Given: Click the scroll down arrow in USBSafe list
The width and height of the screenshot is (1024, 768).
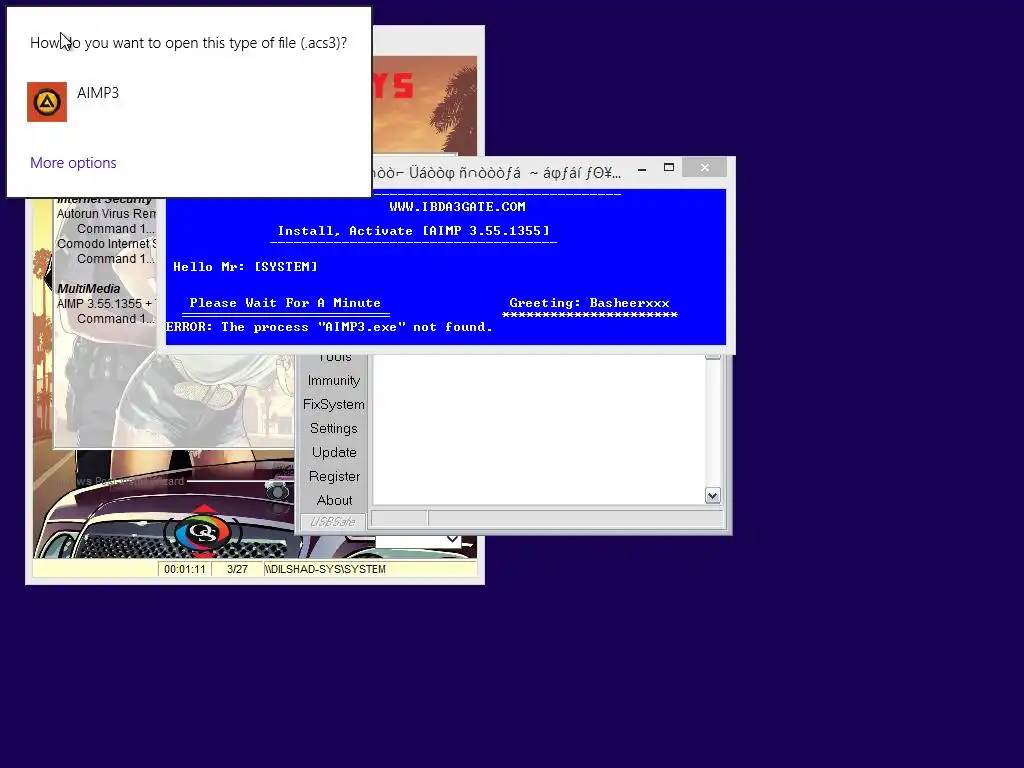Looking at the screenshot, I should pyautogui.click(x=712, y=496).
